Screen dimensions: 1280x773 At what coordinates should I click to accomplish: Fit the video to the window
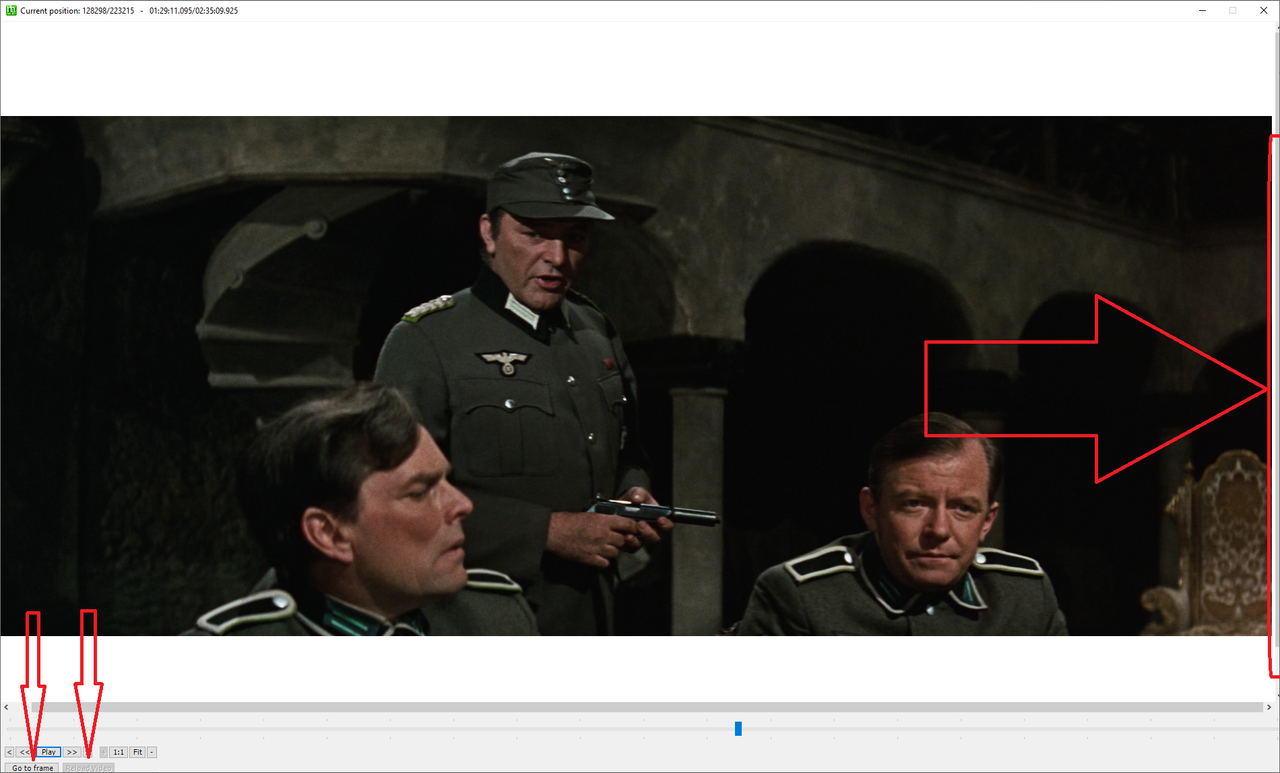click(137, 752)
